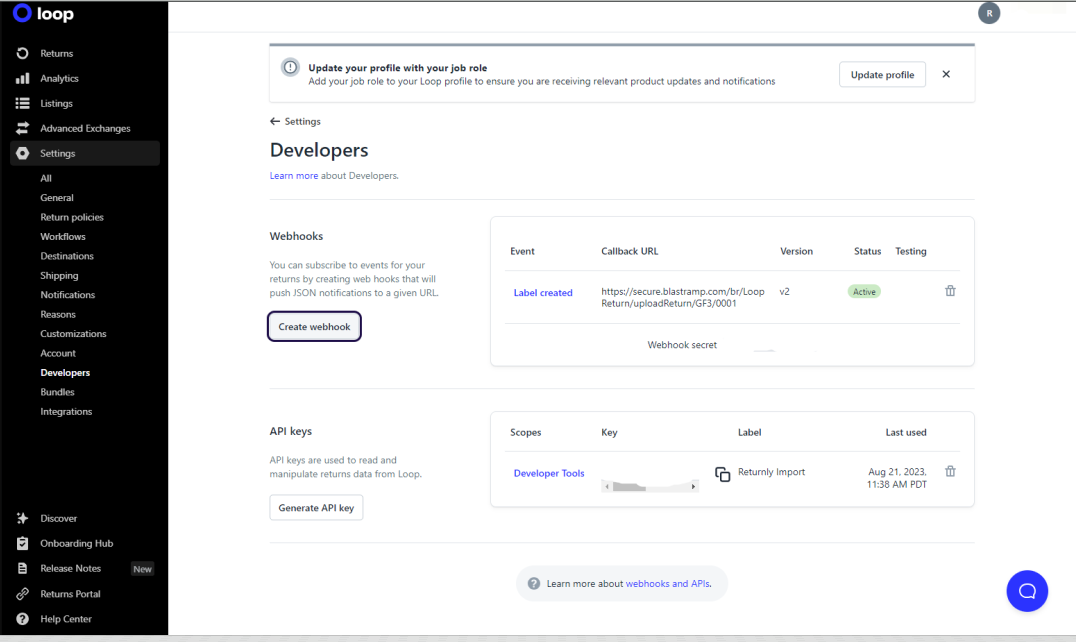This screenshot has width=1076, height=642.
Task: Click the Scopes column header
Action: [x=526, y=432]
